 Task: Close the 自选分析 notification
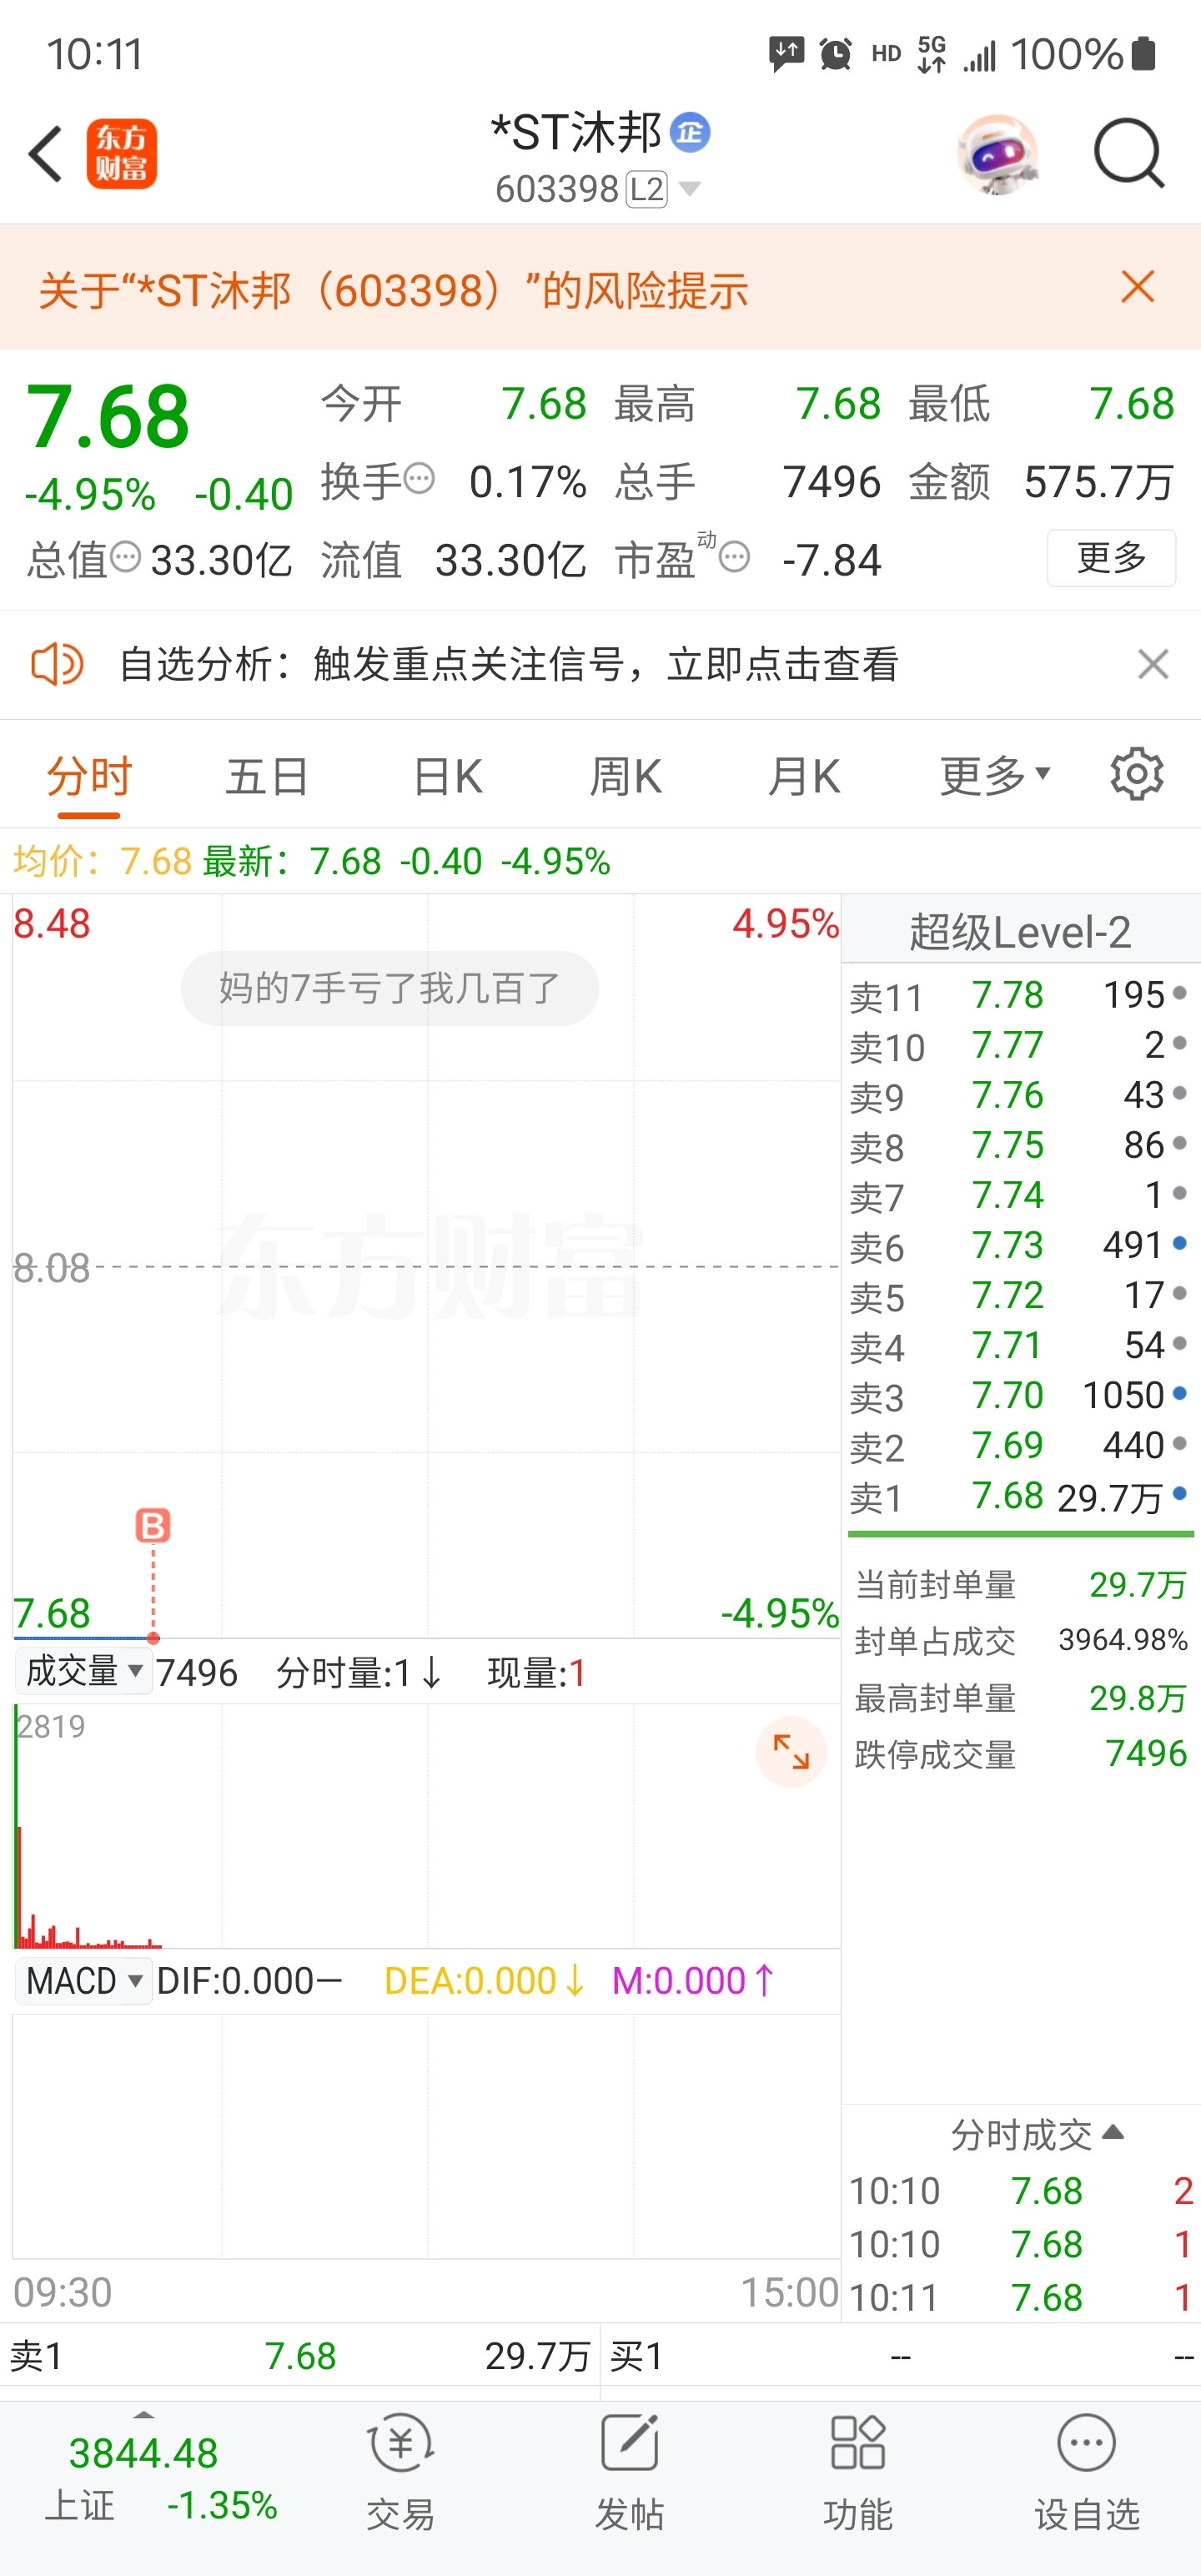pyautogui.click(x=1153, y=664)
